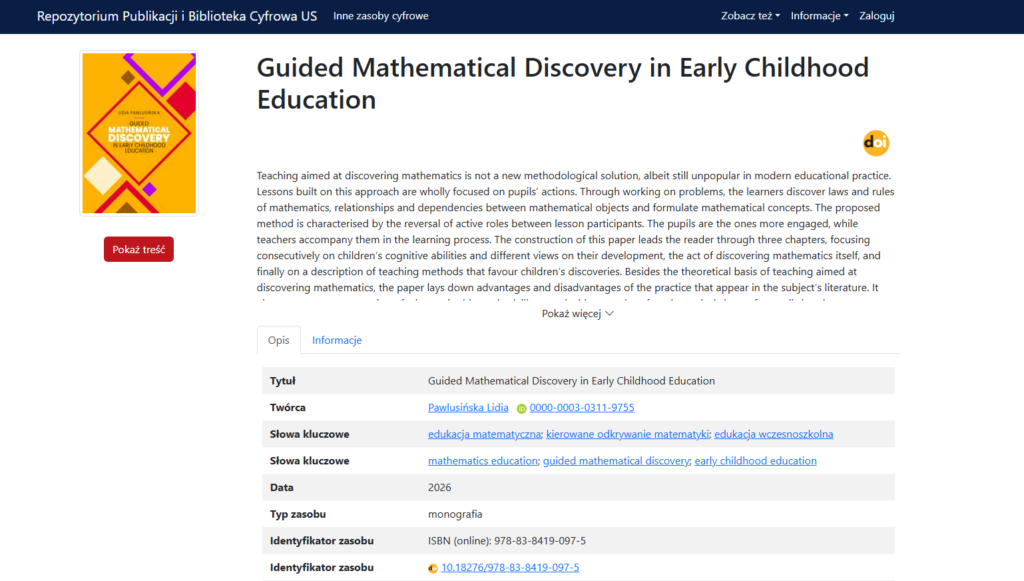
Task: Open the book cover thumbnail
Action: (x=139, y=133)
